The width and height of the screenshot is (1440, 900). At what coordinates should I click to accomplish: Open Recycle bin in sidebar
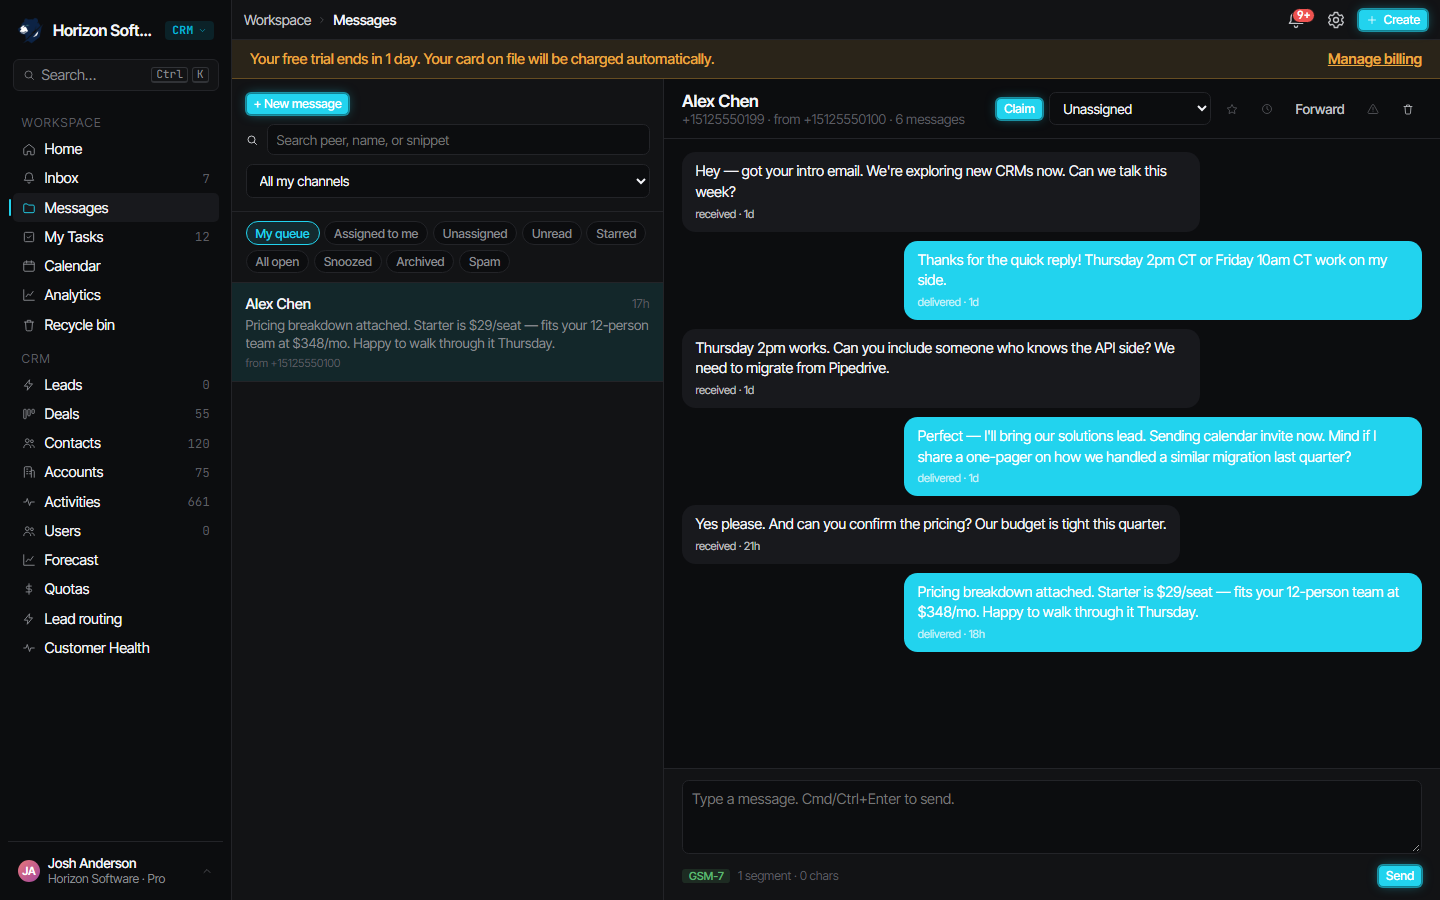(115, 325)
